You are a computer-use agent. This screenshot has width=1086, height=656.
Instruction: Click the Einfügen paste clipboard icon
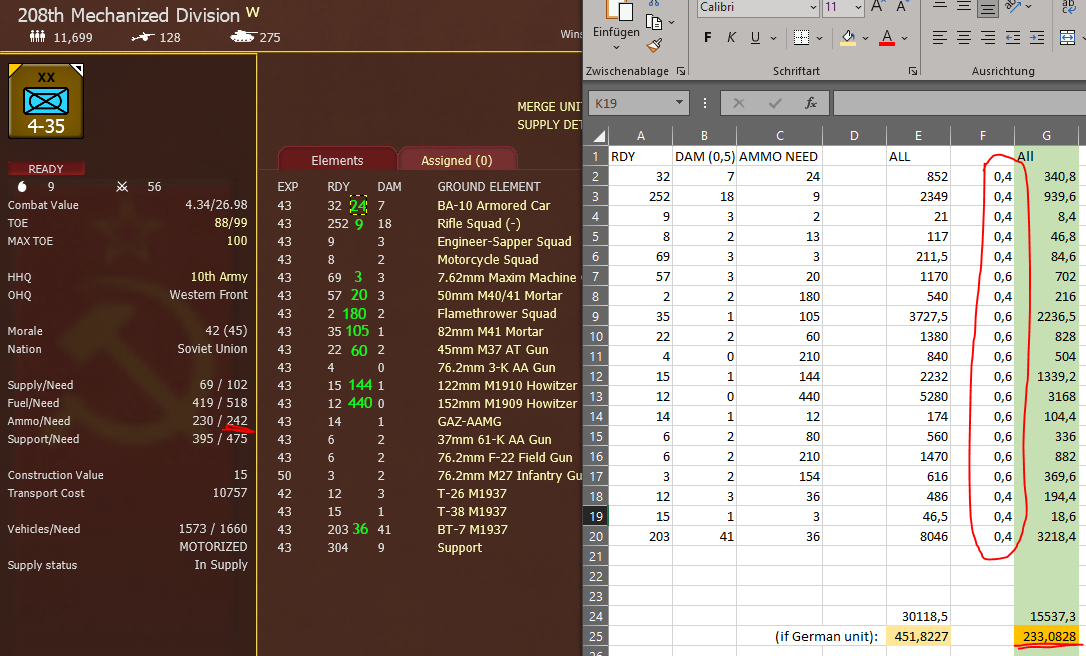(x=619, y=10)
